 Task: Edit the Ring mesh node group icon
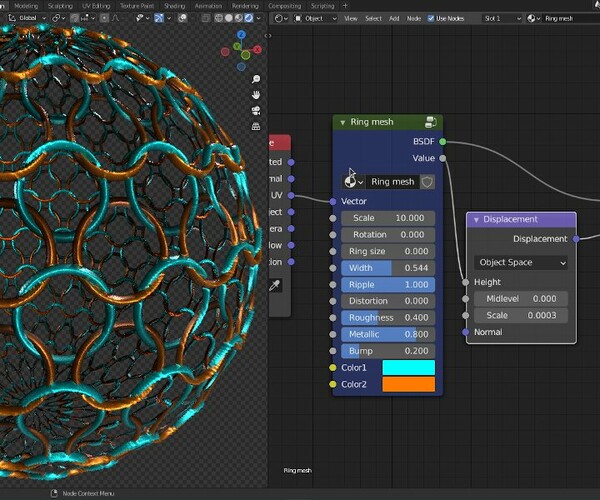pyautogui.click(x=431, y=122)
